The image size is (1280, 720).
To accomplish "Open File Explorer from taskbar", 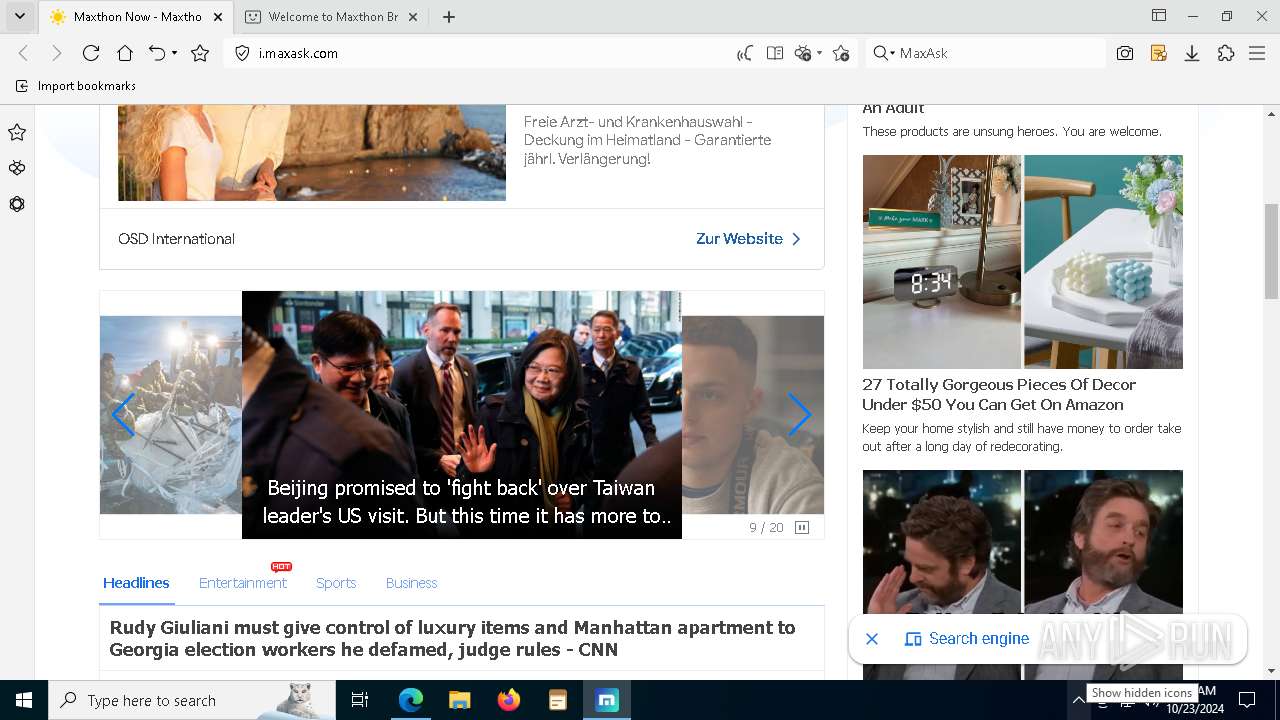I will pos(460,700).
